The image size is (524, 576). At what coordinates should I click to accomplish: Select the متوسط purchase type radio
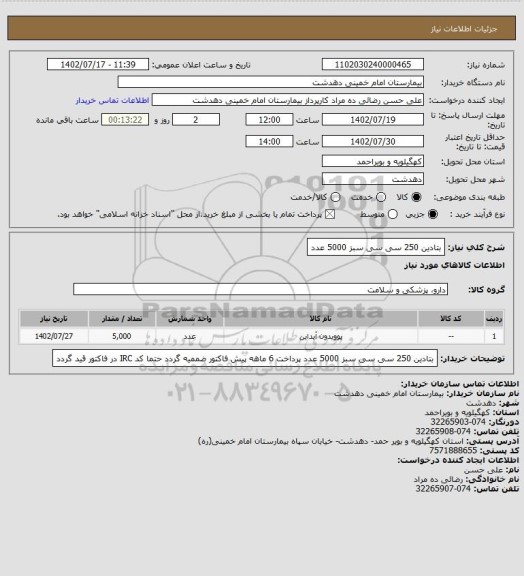[393, 214]
